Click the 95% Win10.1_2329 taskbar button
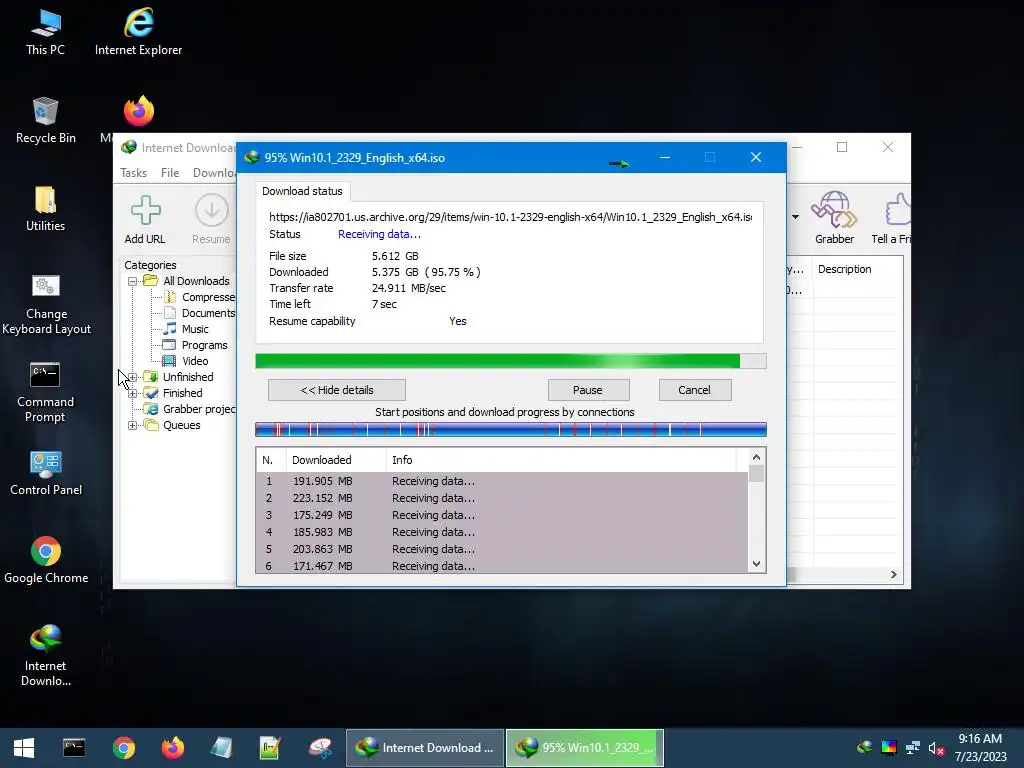 coord(585,748)
